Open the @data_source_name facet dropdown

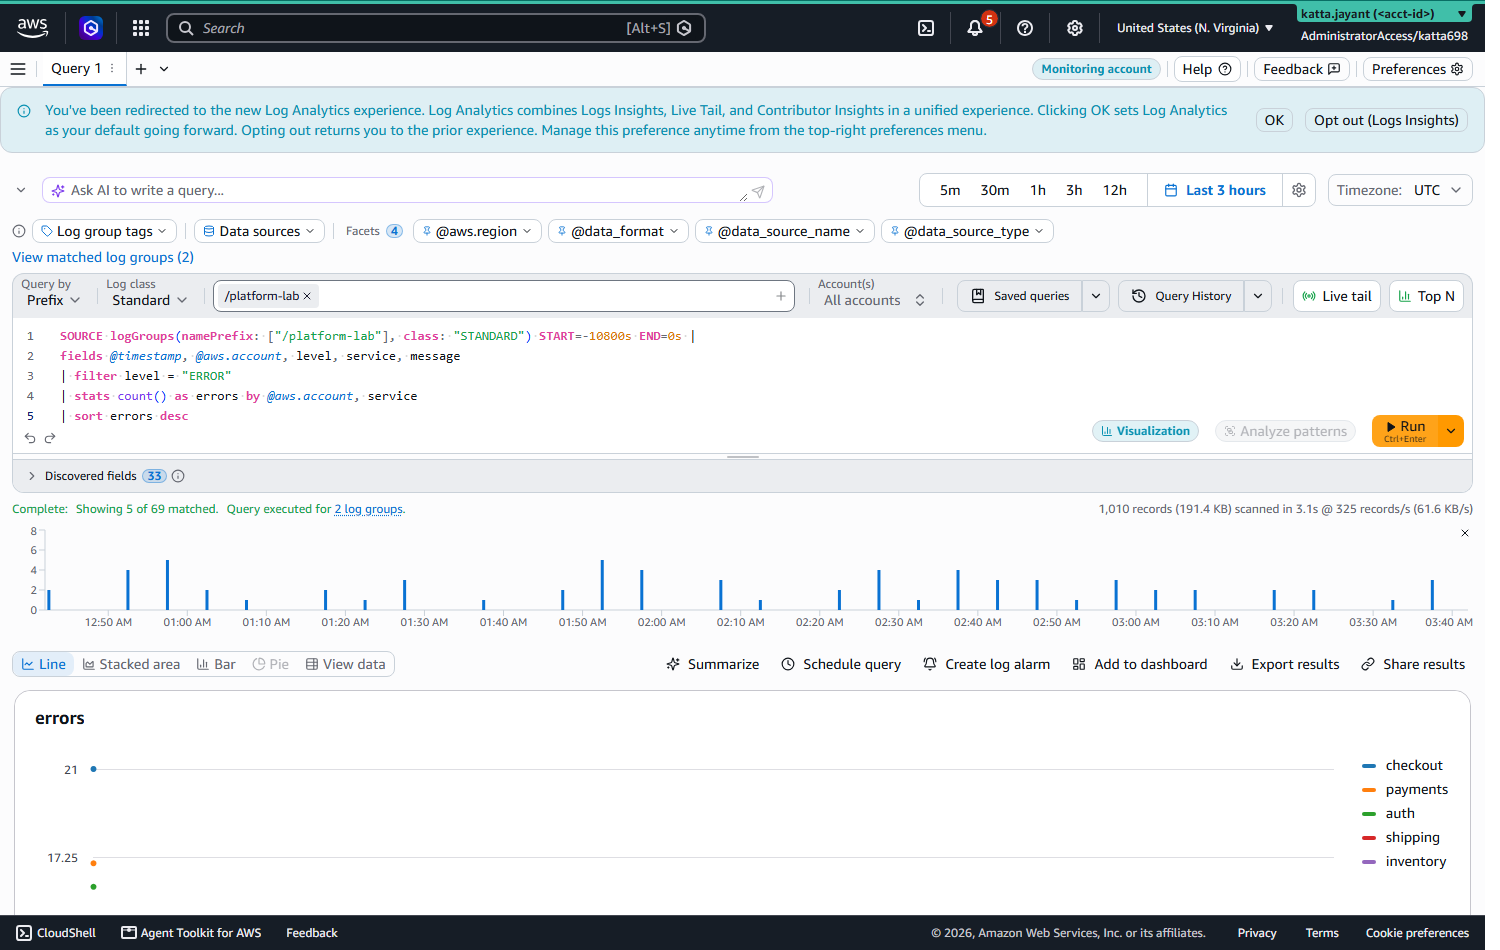click(785, 231)
